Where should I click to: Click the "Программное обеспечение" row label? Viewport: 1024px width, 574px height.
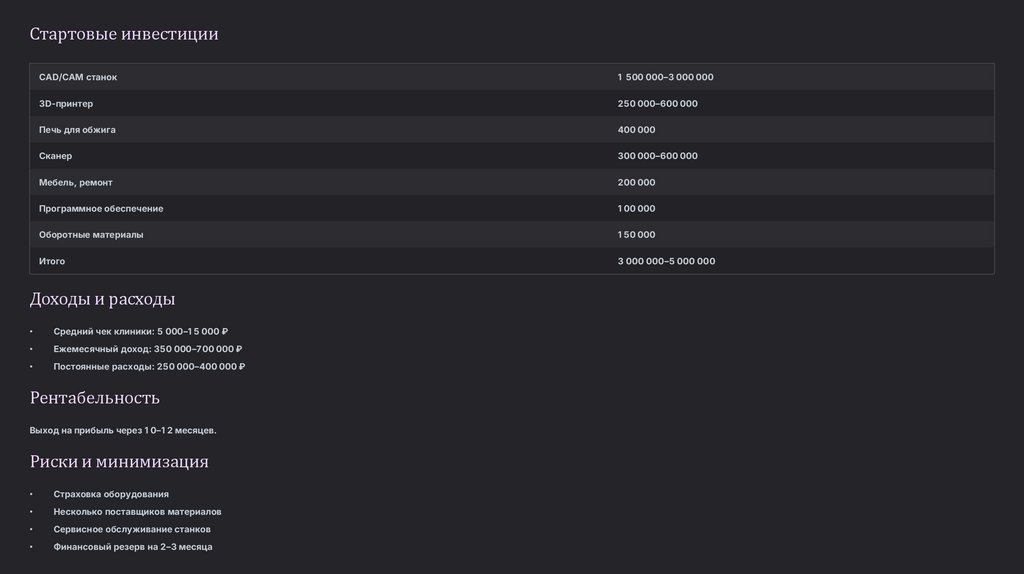click(x=101, y=208)
